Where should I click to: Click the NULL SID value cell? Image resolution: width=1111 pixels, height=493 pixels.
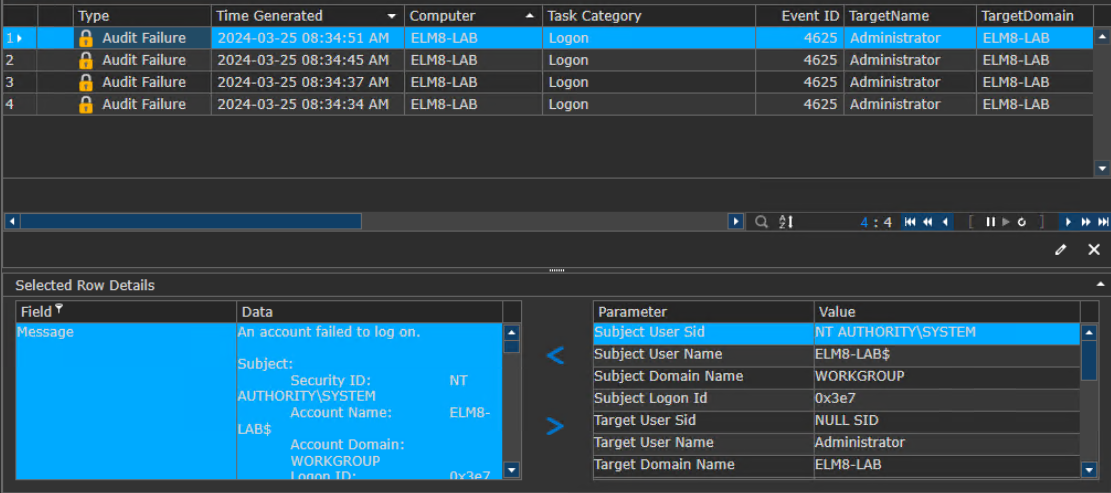coord(947,421)
